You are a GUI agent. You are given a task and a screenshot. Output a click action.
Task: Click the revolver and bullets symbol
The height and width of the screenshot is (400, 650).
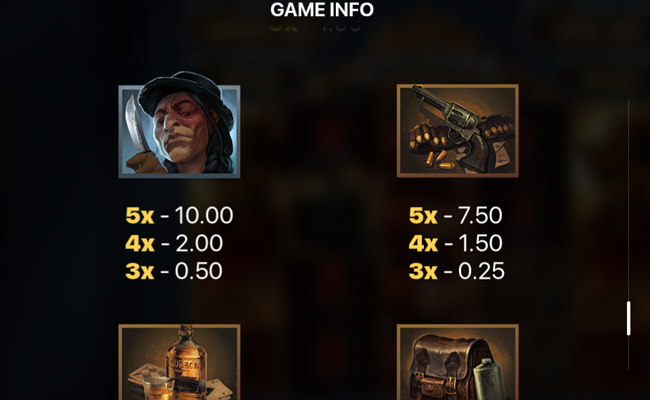458,131
